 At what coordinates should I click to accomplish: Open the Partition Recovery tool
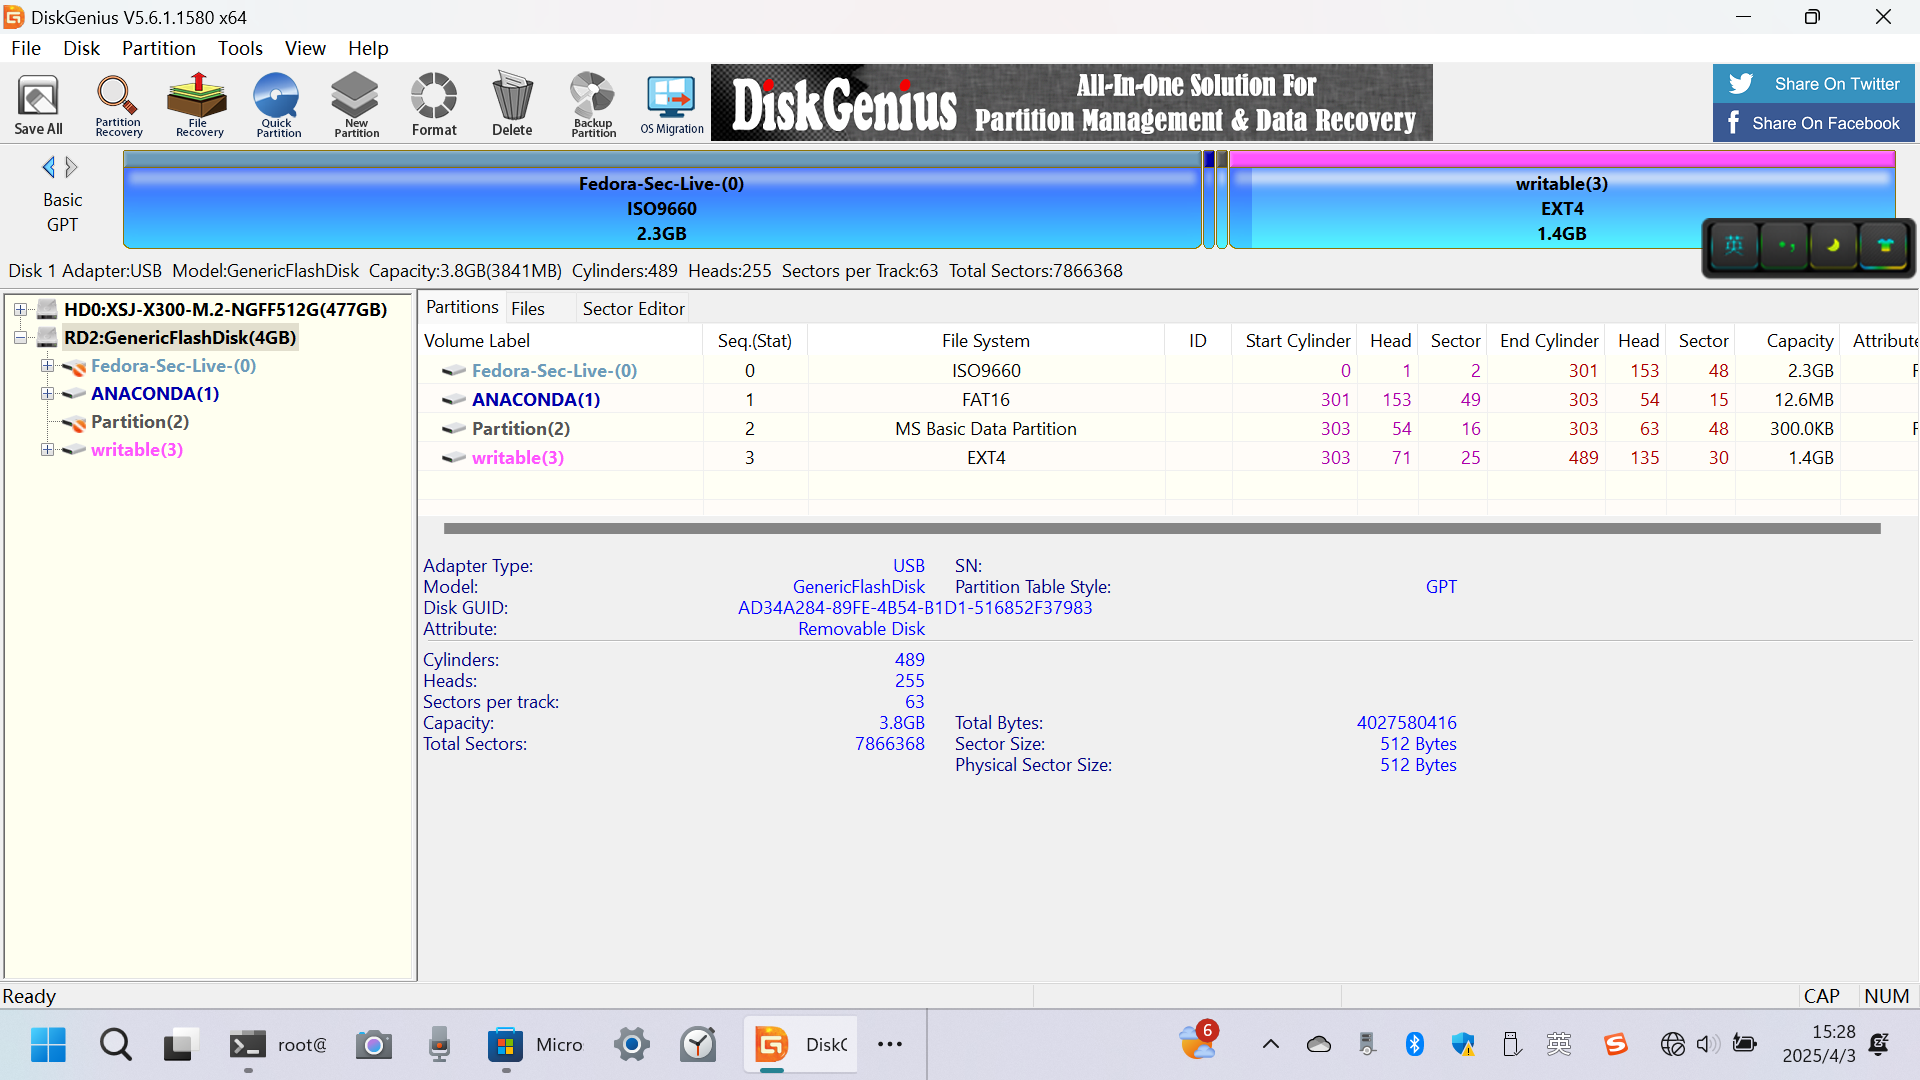118,104
